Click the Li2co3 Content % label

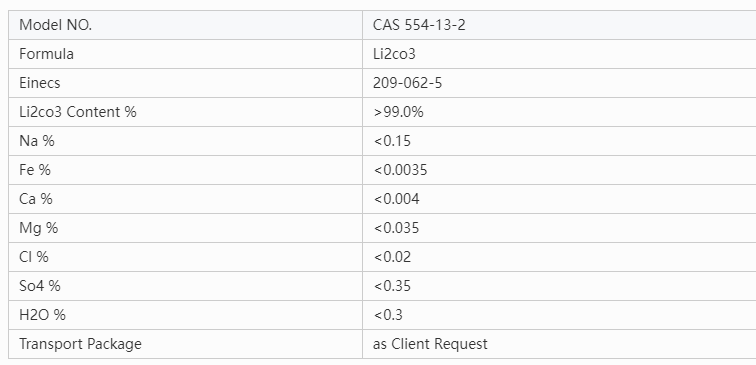[78, 112]
